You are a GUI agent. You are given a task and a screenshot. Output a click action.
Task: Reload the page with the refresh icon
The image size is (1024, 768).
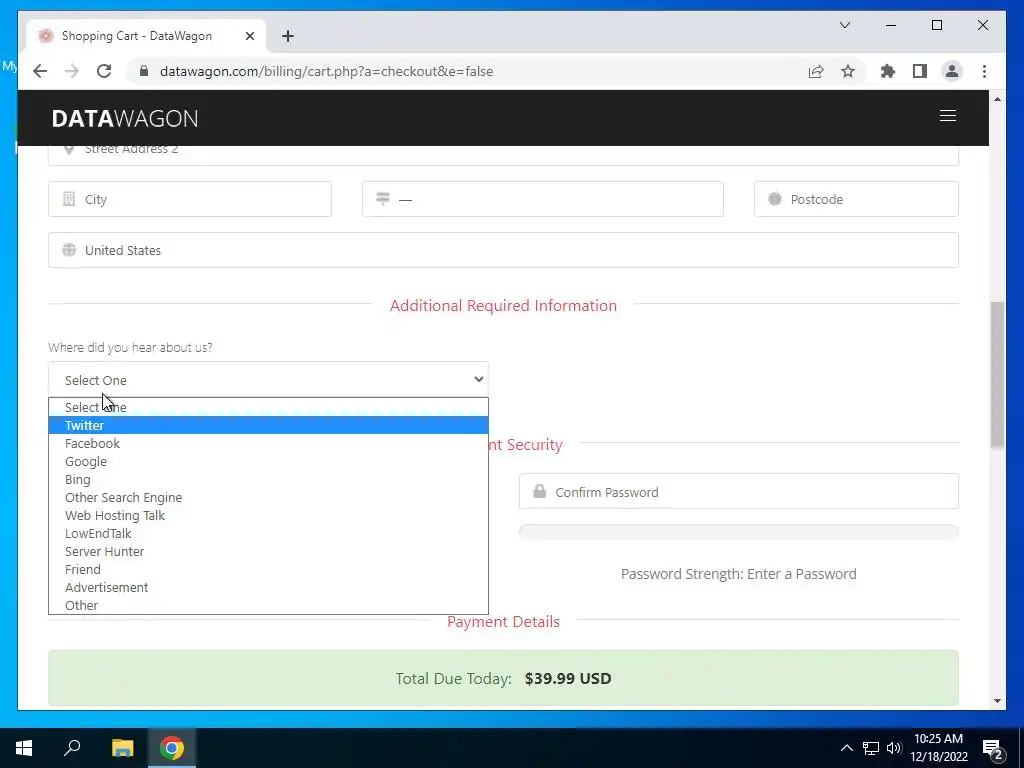click(104, 71)
